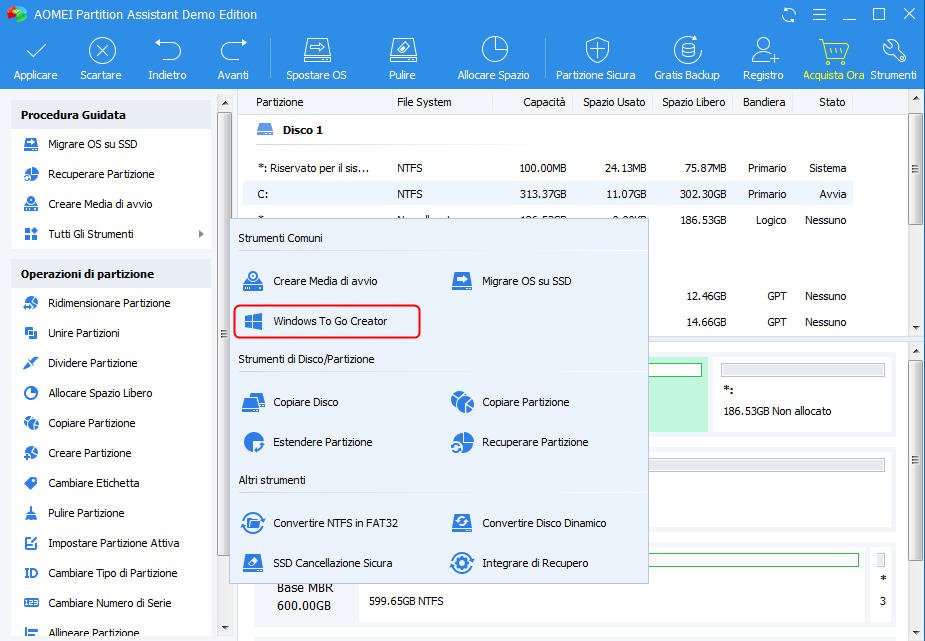The width and height of the screenshot is (925, 641).
Task: Launch Gratis Backup
Action: point(687,59)
